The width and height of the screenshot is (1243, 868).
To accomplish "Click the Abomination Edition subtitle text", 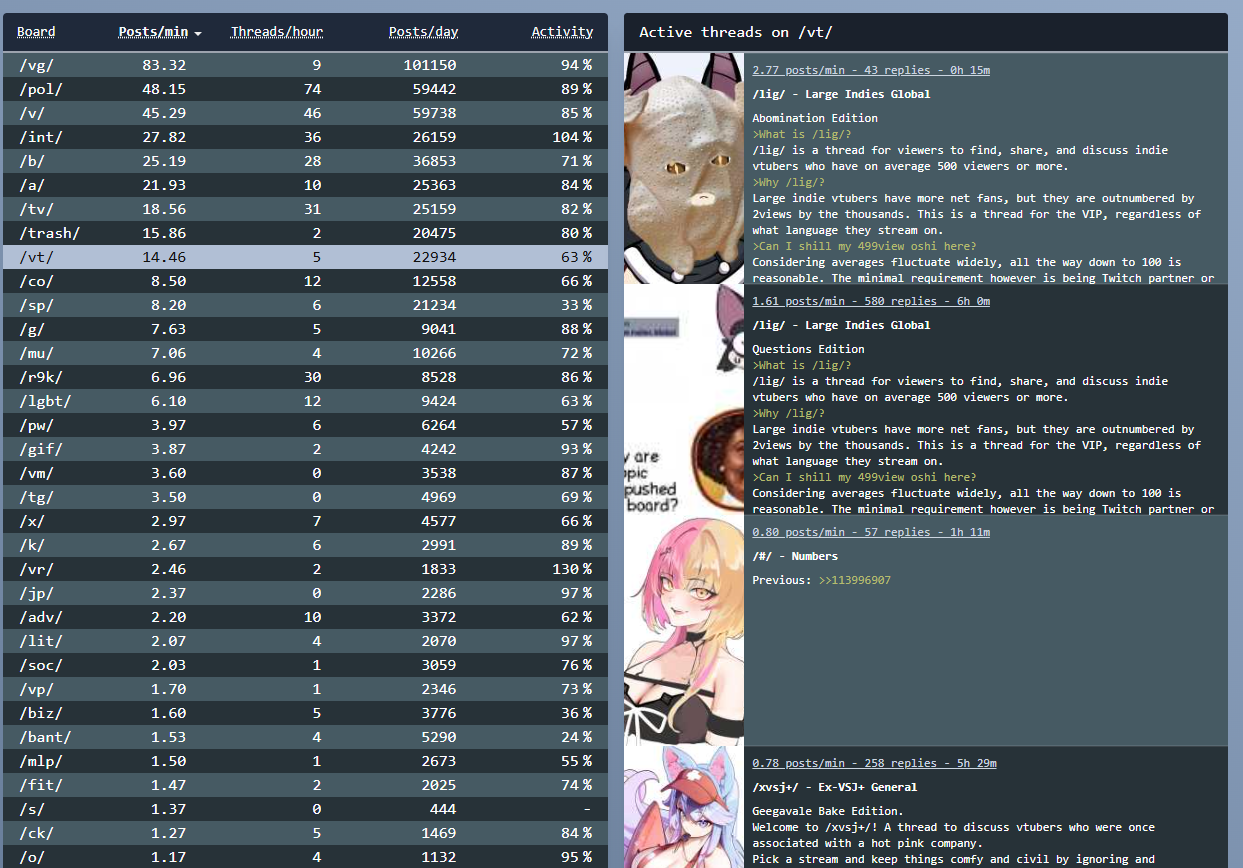I will coord(815,118).
